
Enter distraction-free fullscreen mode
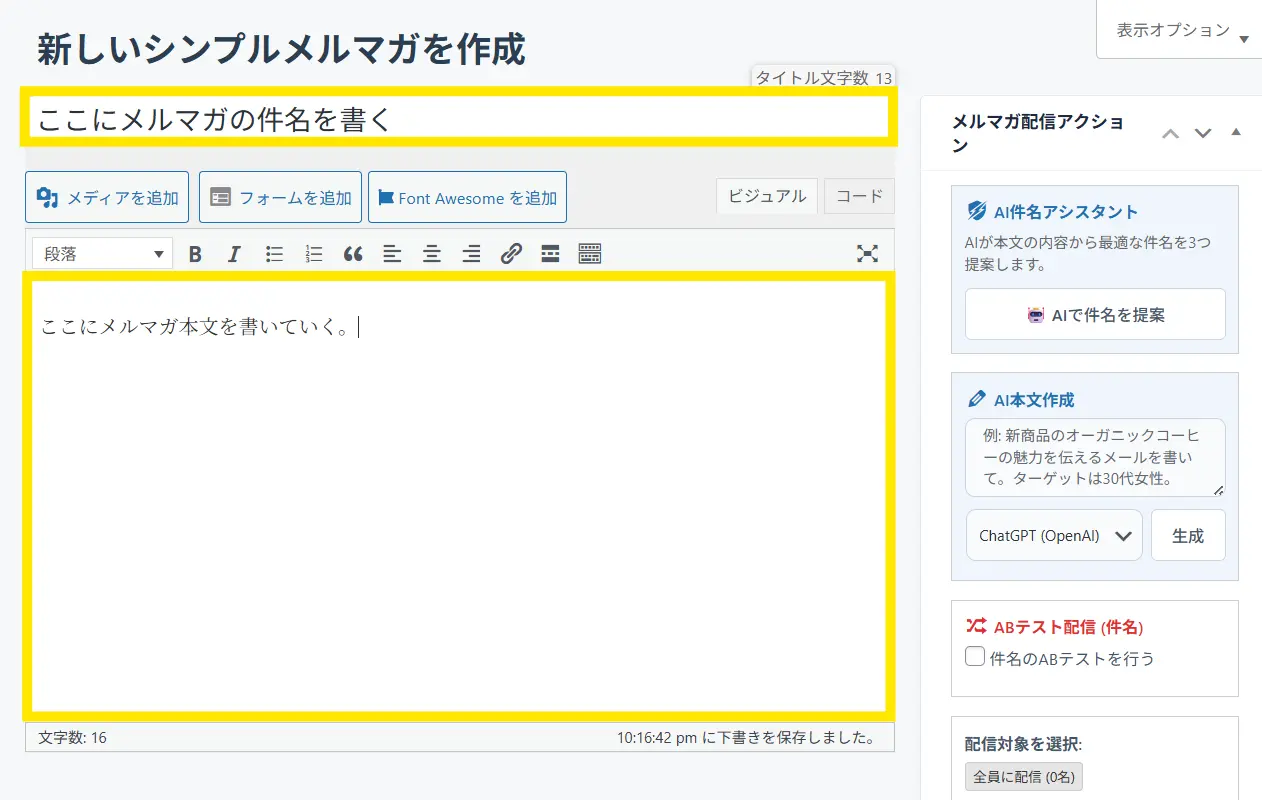click(867, 254)
